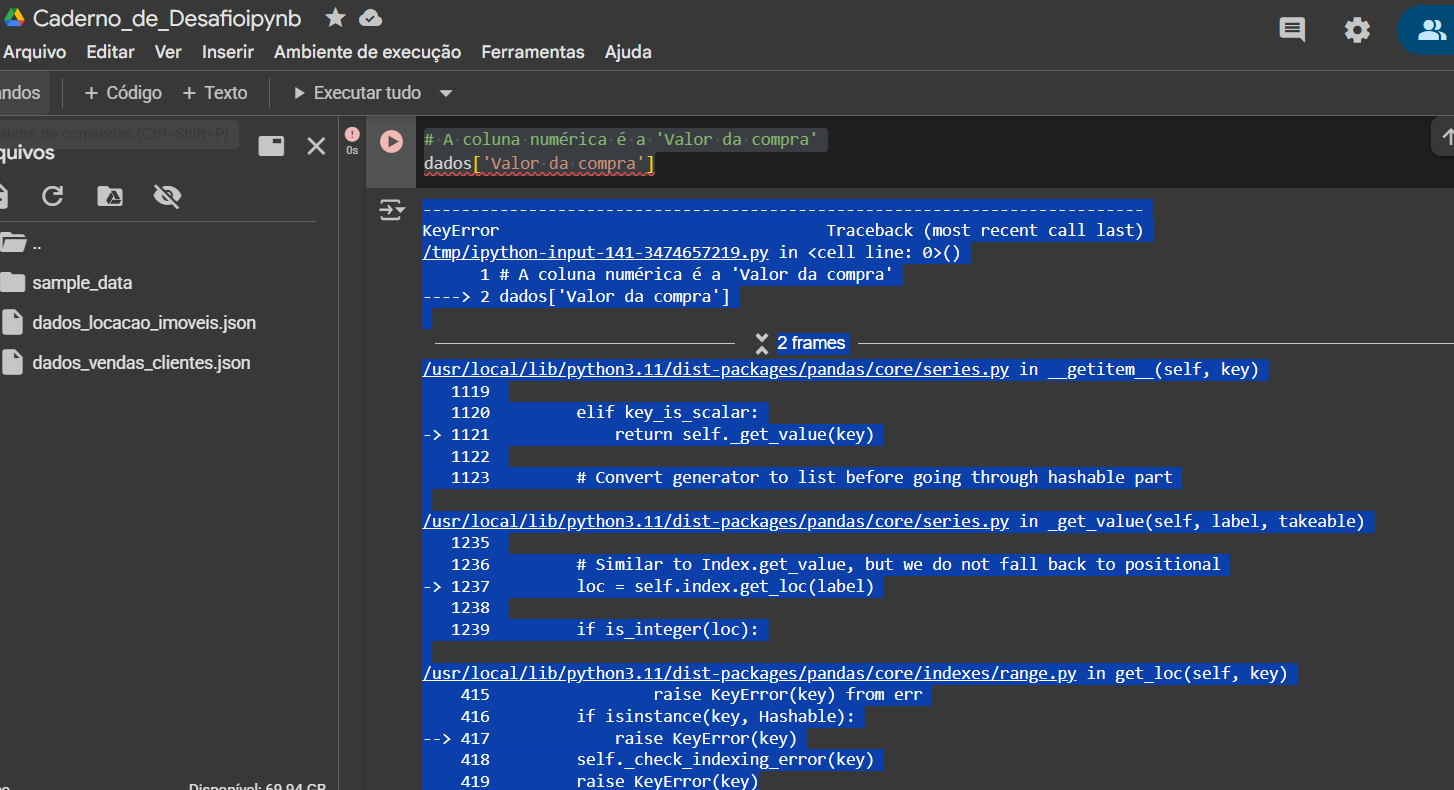Viewport: 1454px width, 790px height.
Task: Run the cell with the play button
Action: point(391,143)
